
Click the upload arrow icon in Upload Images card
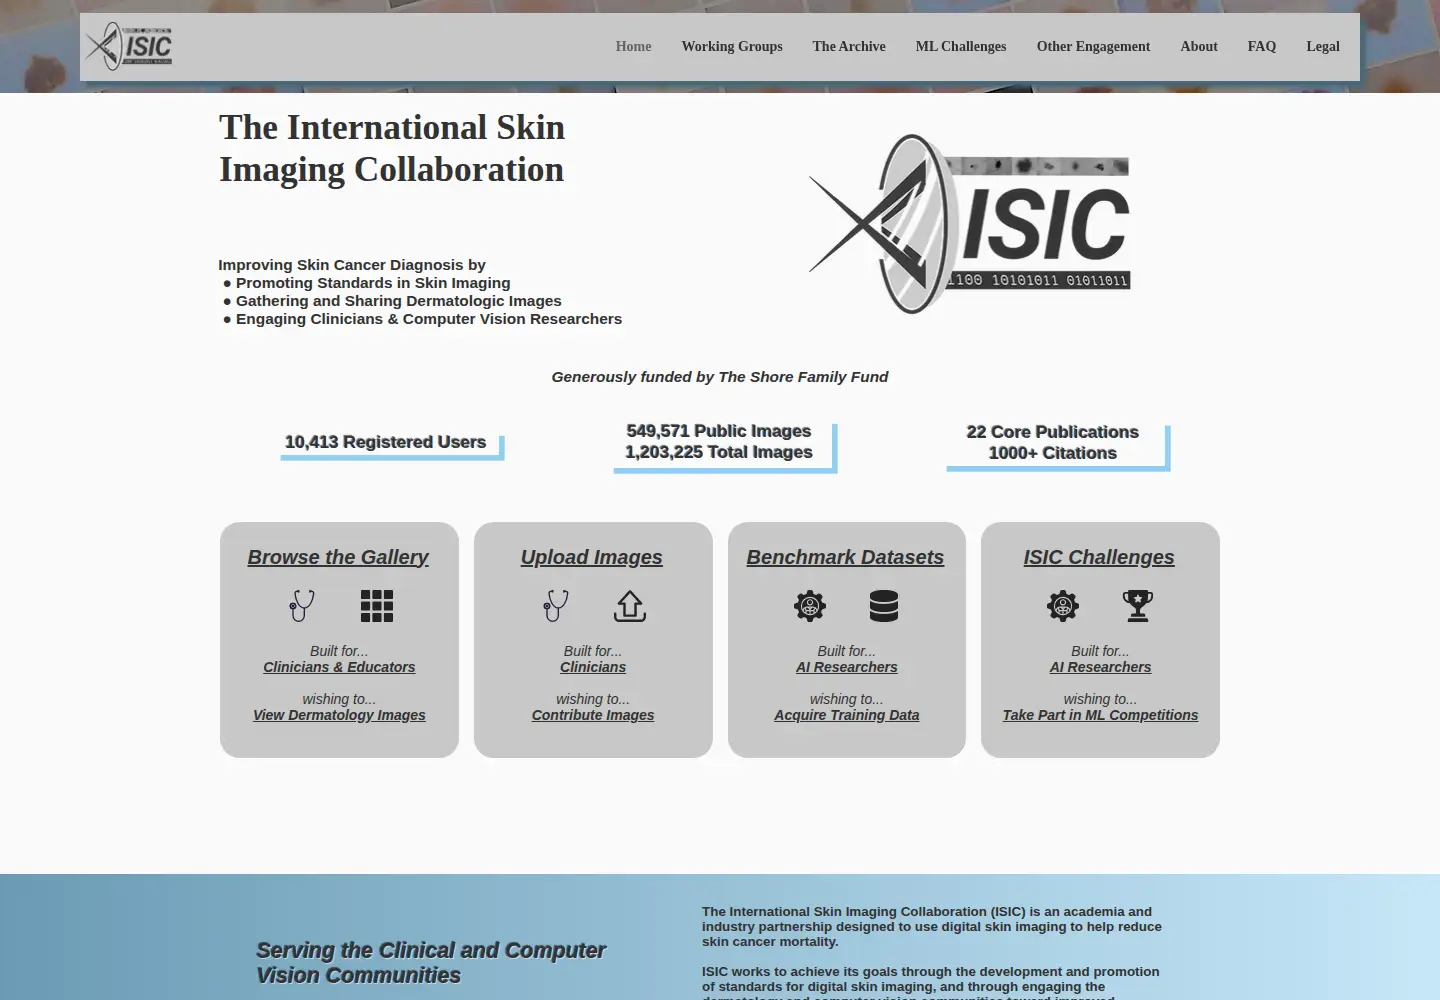pyautogui.click(x=630, y=605)
